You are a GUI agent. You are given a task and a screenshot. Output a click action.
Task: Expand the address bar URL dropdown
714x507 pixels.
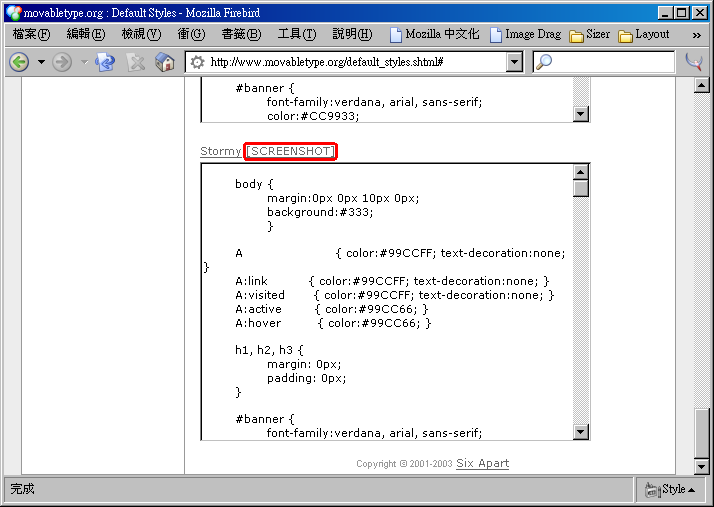(x=514, y=62)
